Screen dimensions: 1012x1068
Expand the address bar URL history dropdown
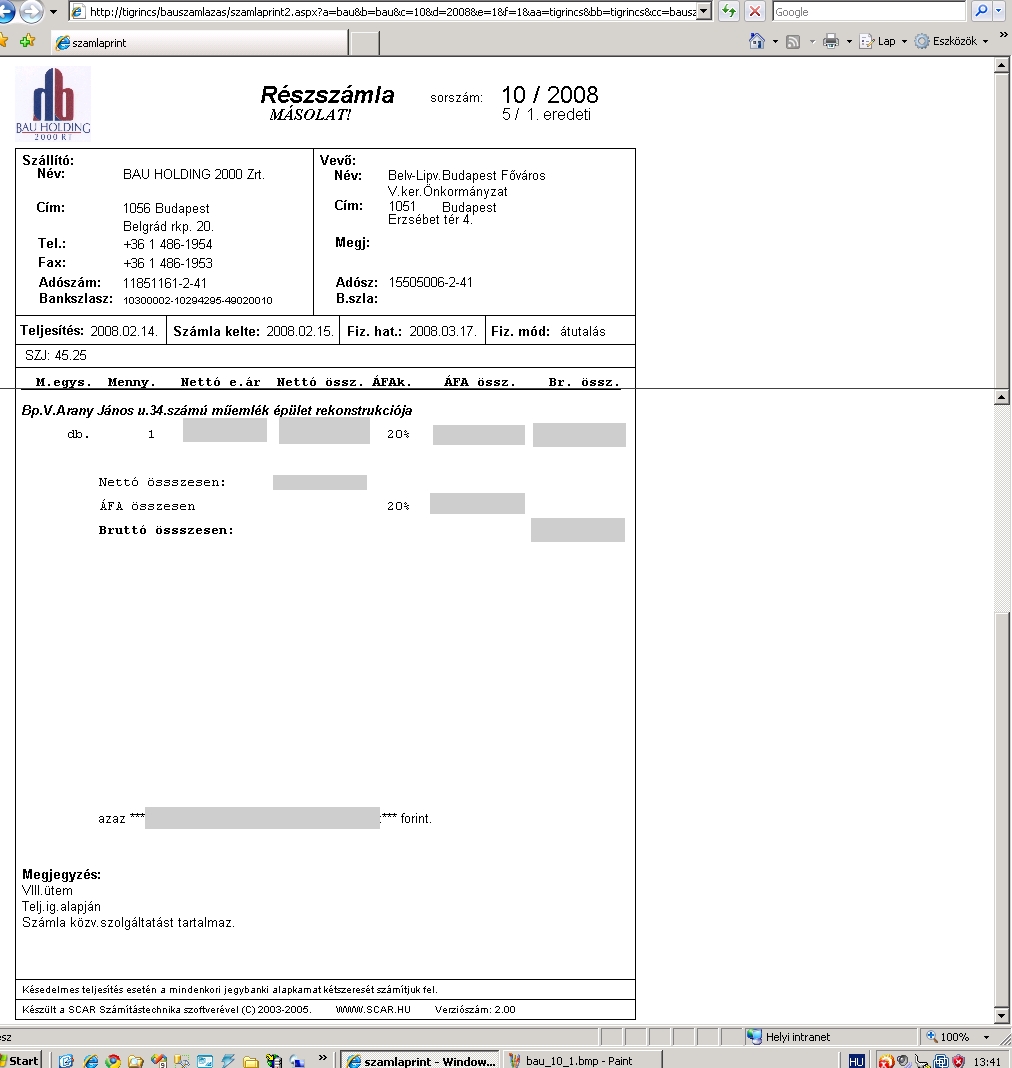(705, 12)
